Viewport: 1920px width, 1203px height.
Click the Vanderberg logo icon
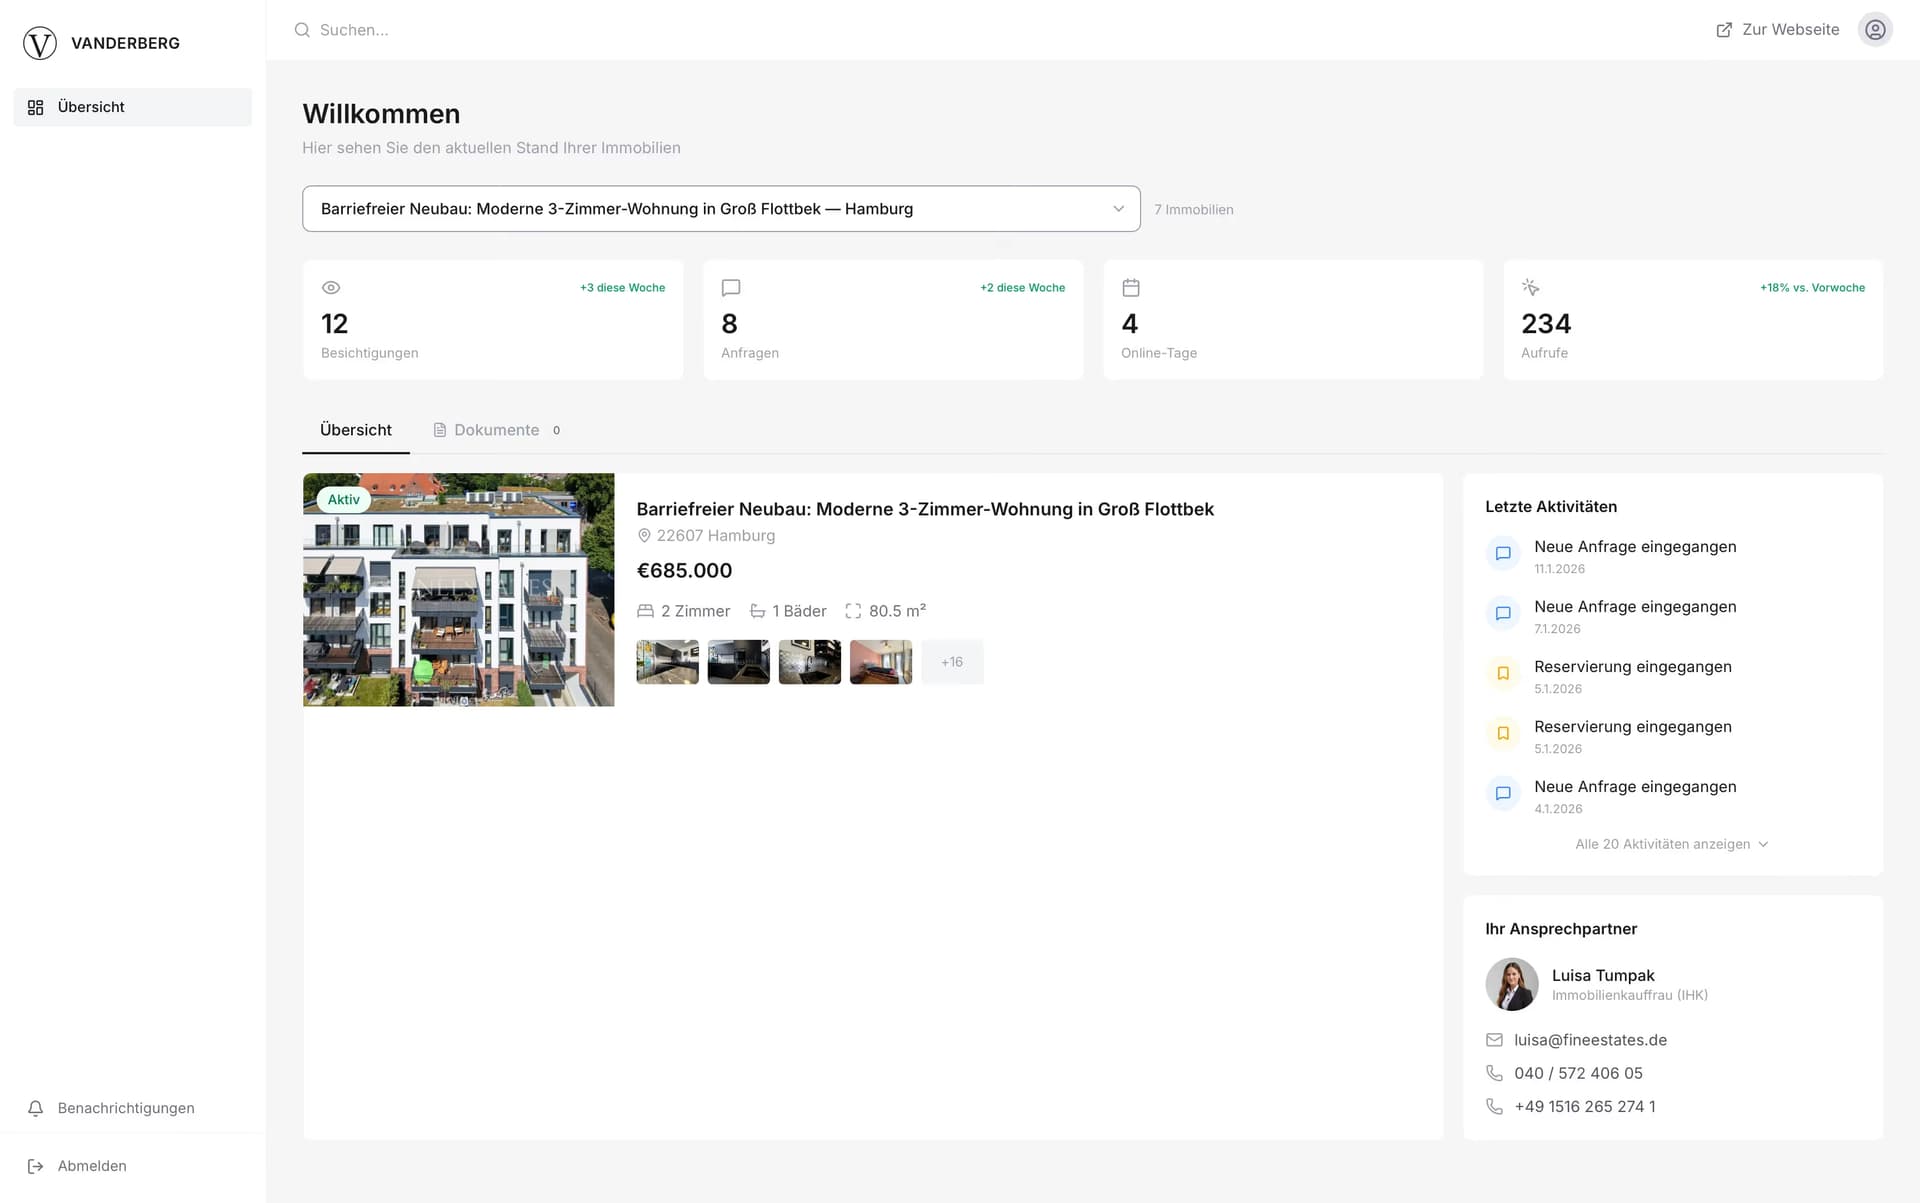click(x=40, y=43)
